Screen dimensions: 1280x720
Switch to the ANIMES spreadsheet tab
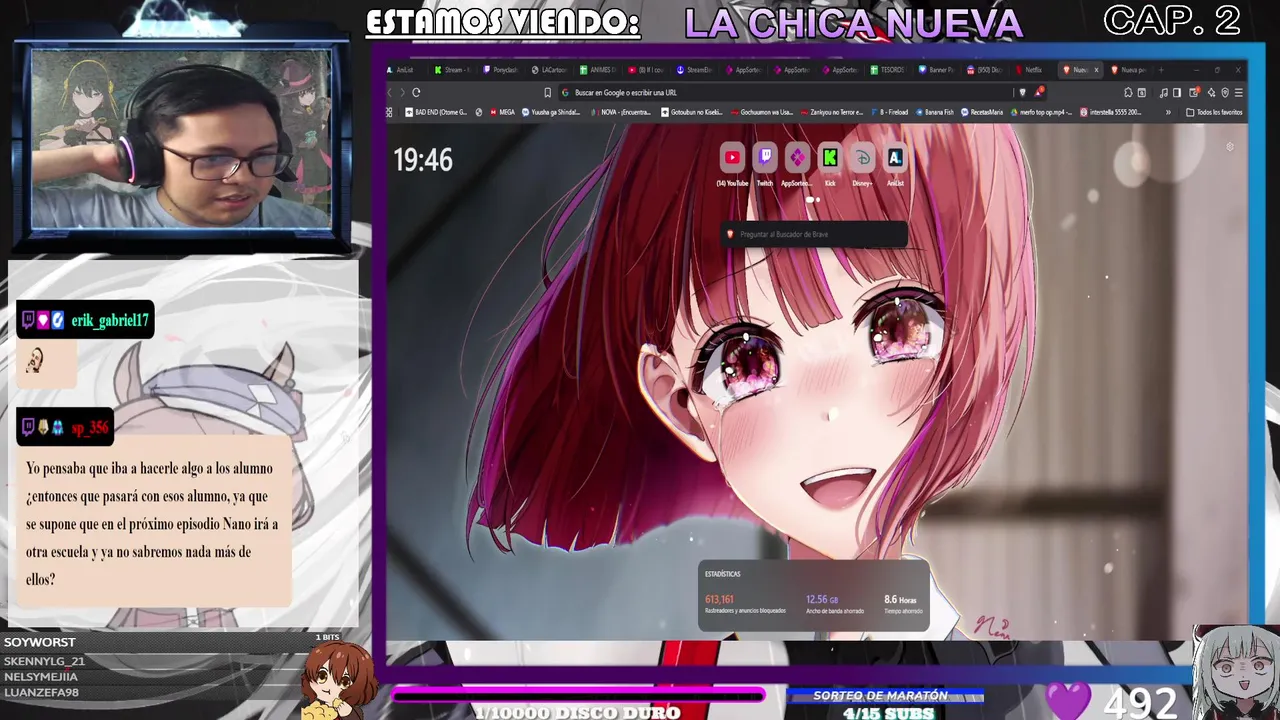coord(598,70)
